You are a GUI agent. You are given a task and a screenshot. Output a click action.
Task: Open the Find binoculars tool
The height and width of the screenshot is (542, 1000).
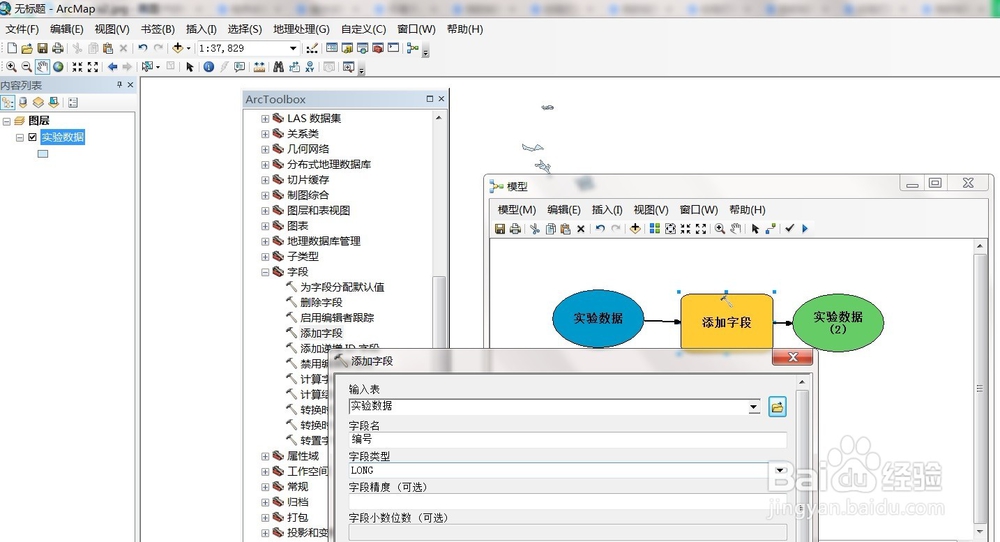coord(278,67)
